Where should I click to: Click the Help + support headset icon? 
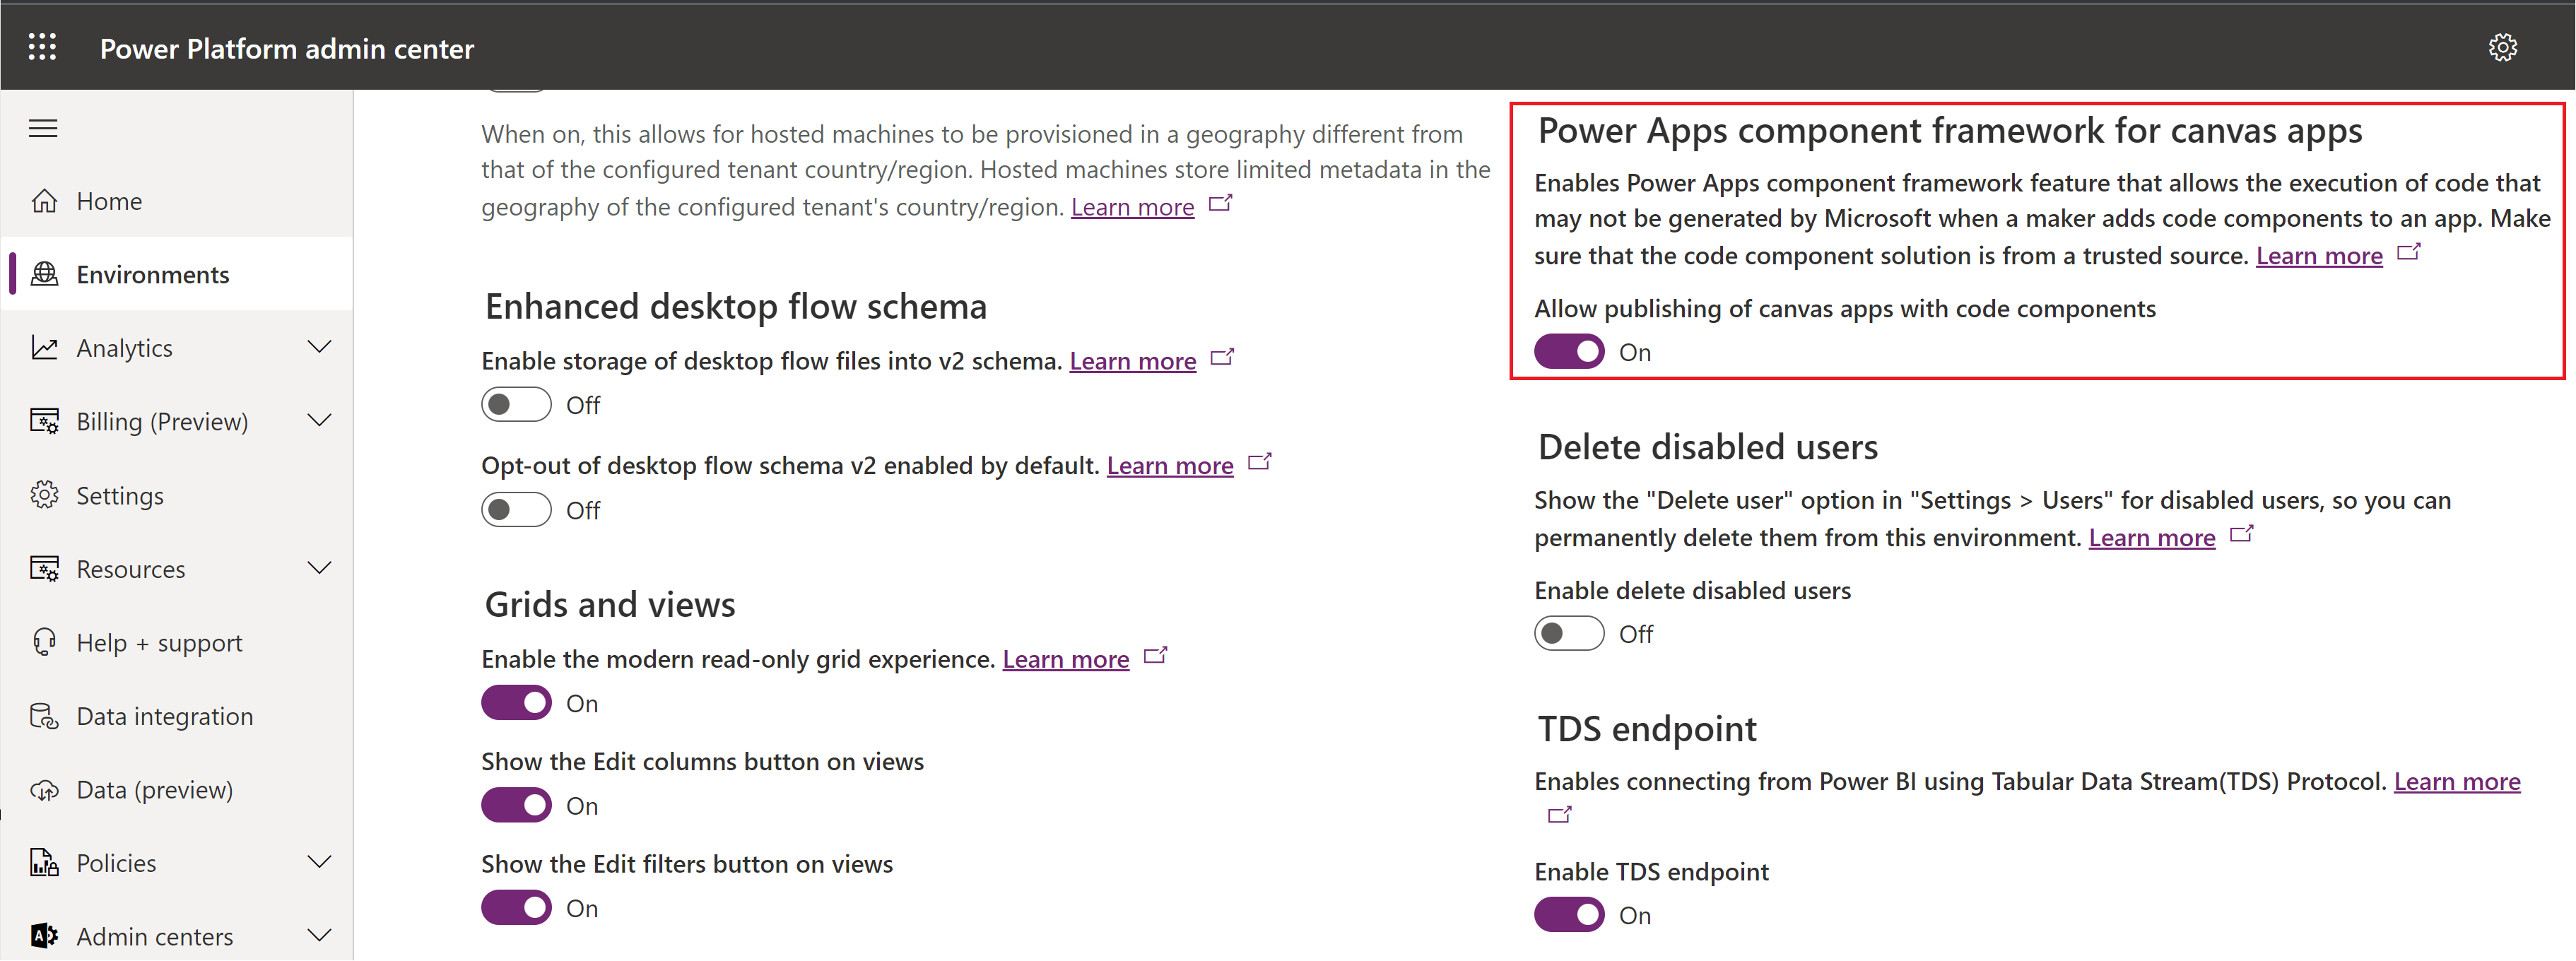(x=44, y=642)
